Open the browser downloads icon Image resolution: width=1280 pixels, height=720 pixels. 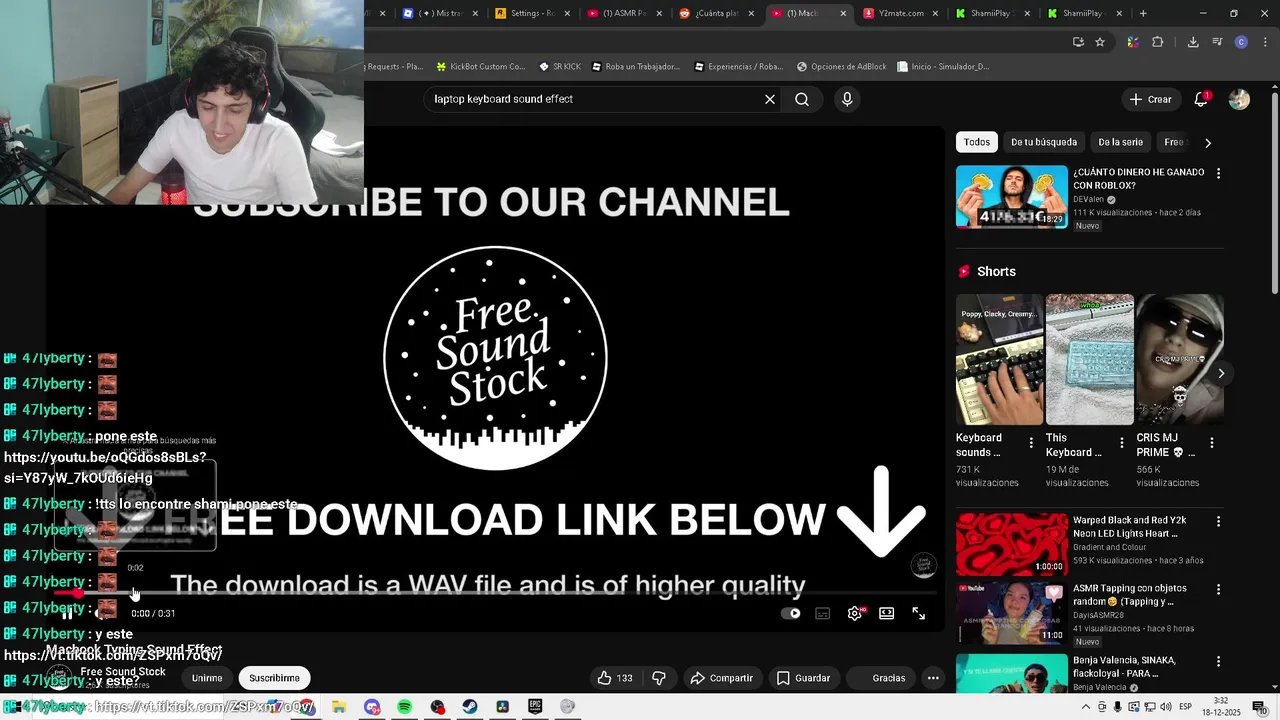[x=1193, y=42]
